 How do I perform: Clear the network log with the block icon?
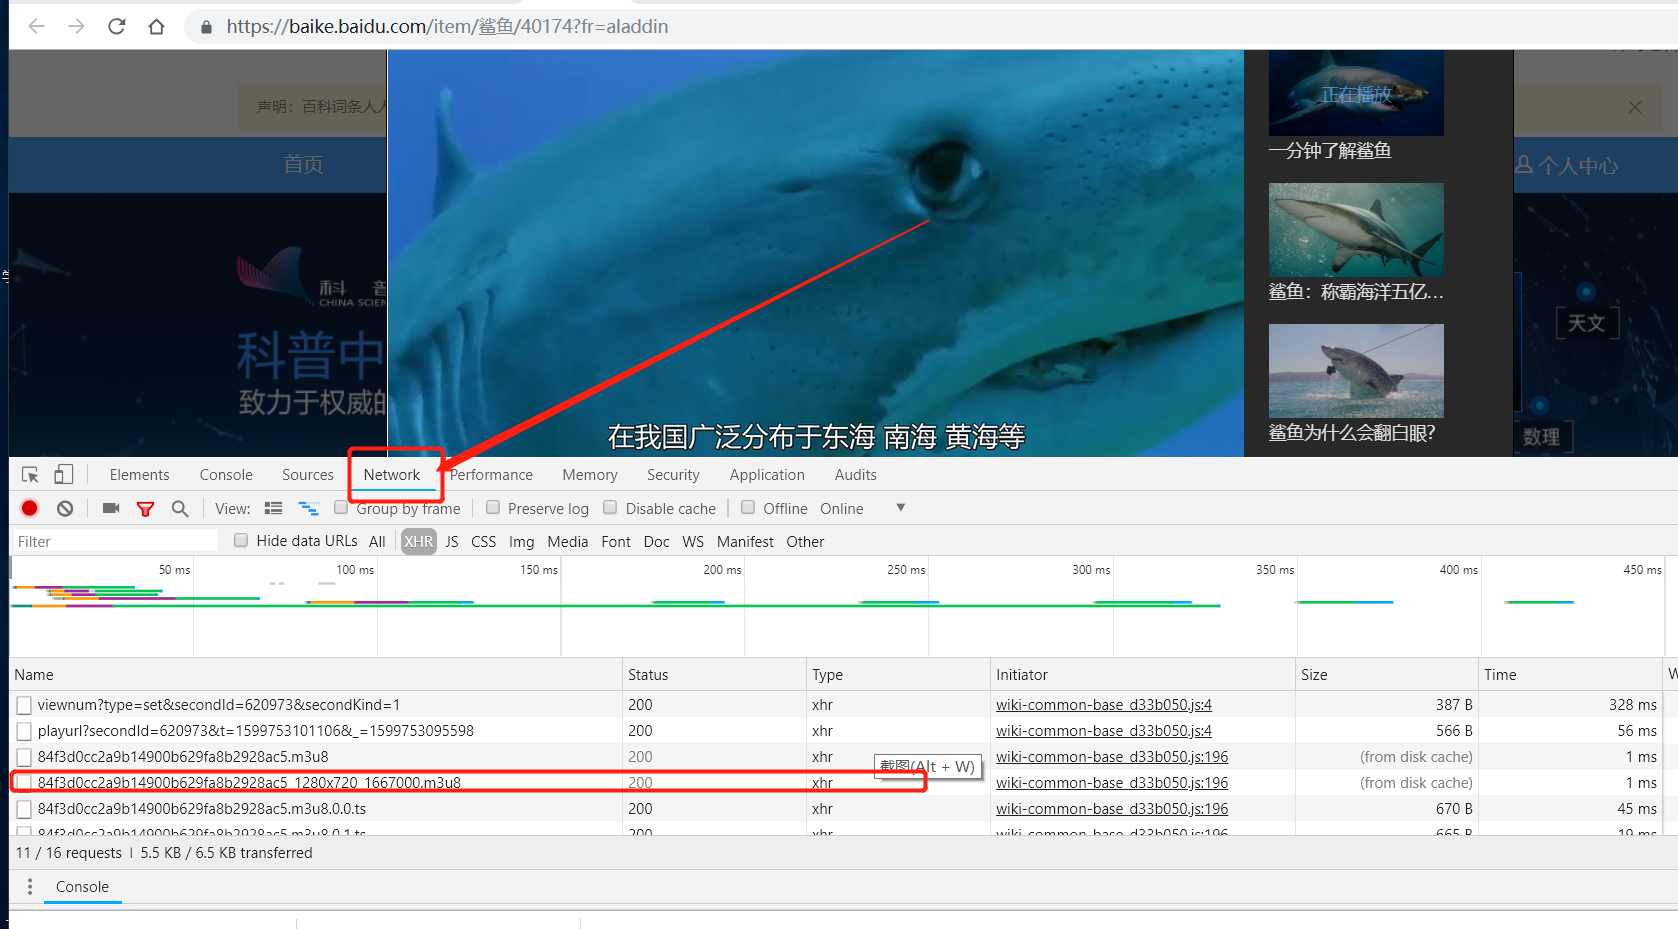(65, 508)
